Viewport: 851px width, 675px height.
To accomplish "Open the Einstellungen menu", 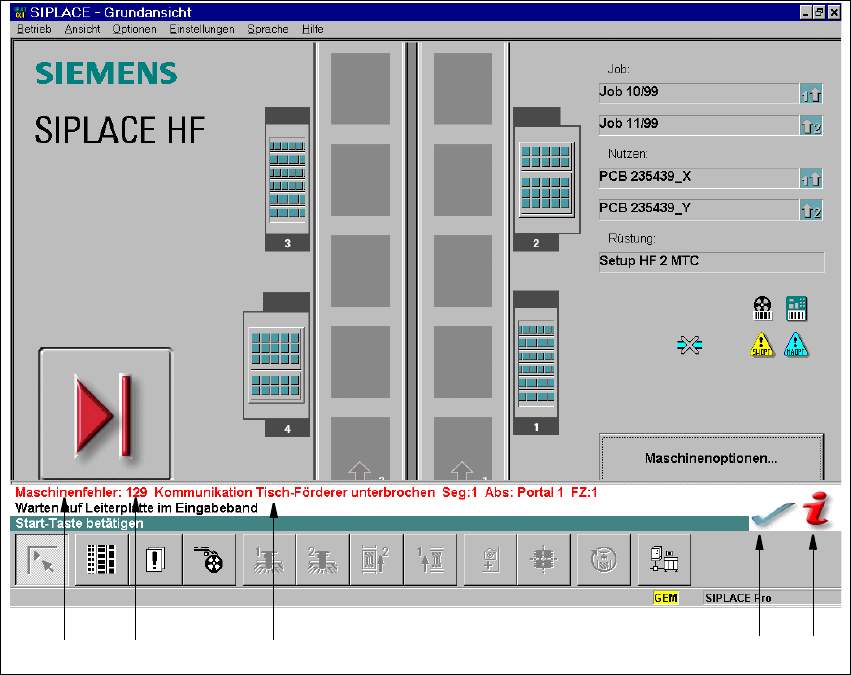I will (202, 29).
